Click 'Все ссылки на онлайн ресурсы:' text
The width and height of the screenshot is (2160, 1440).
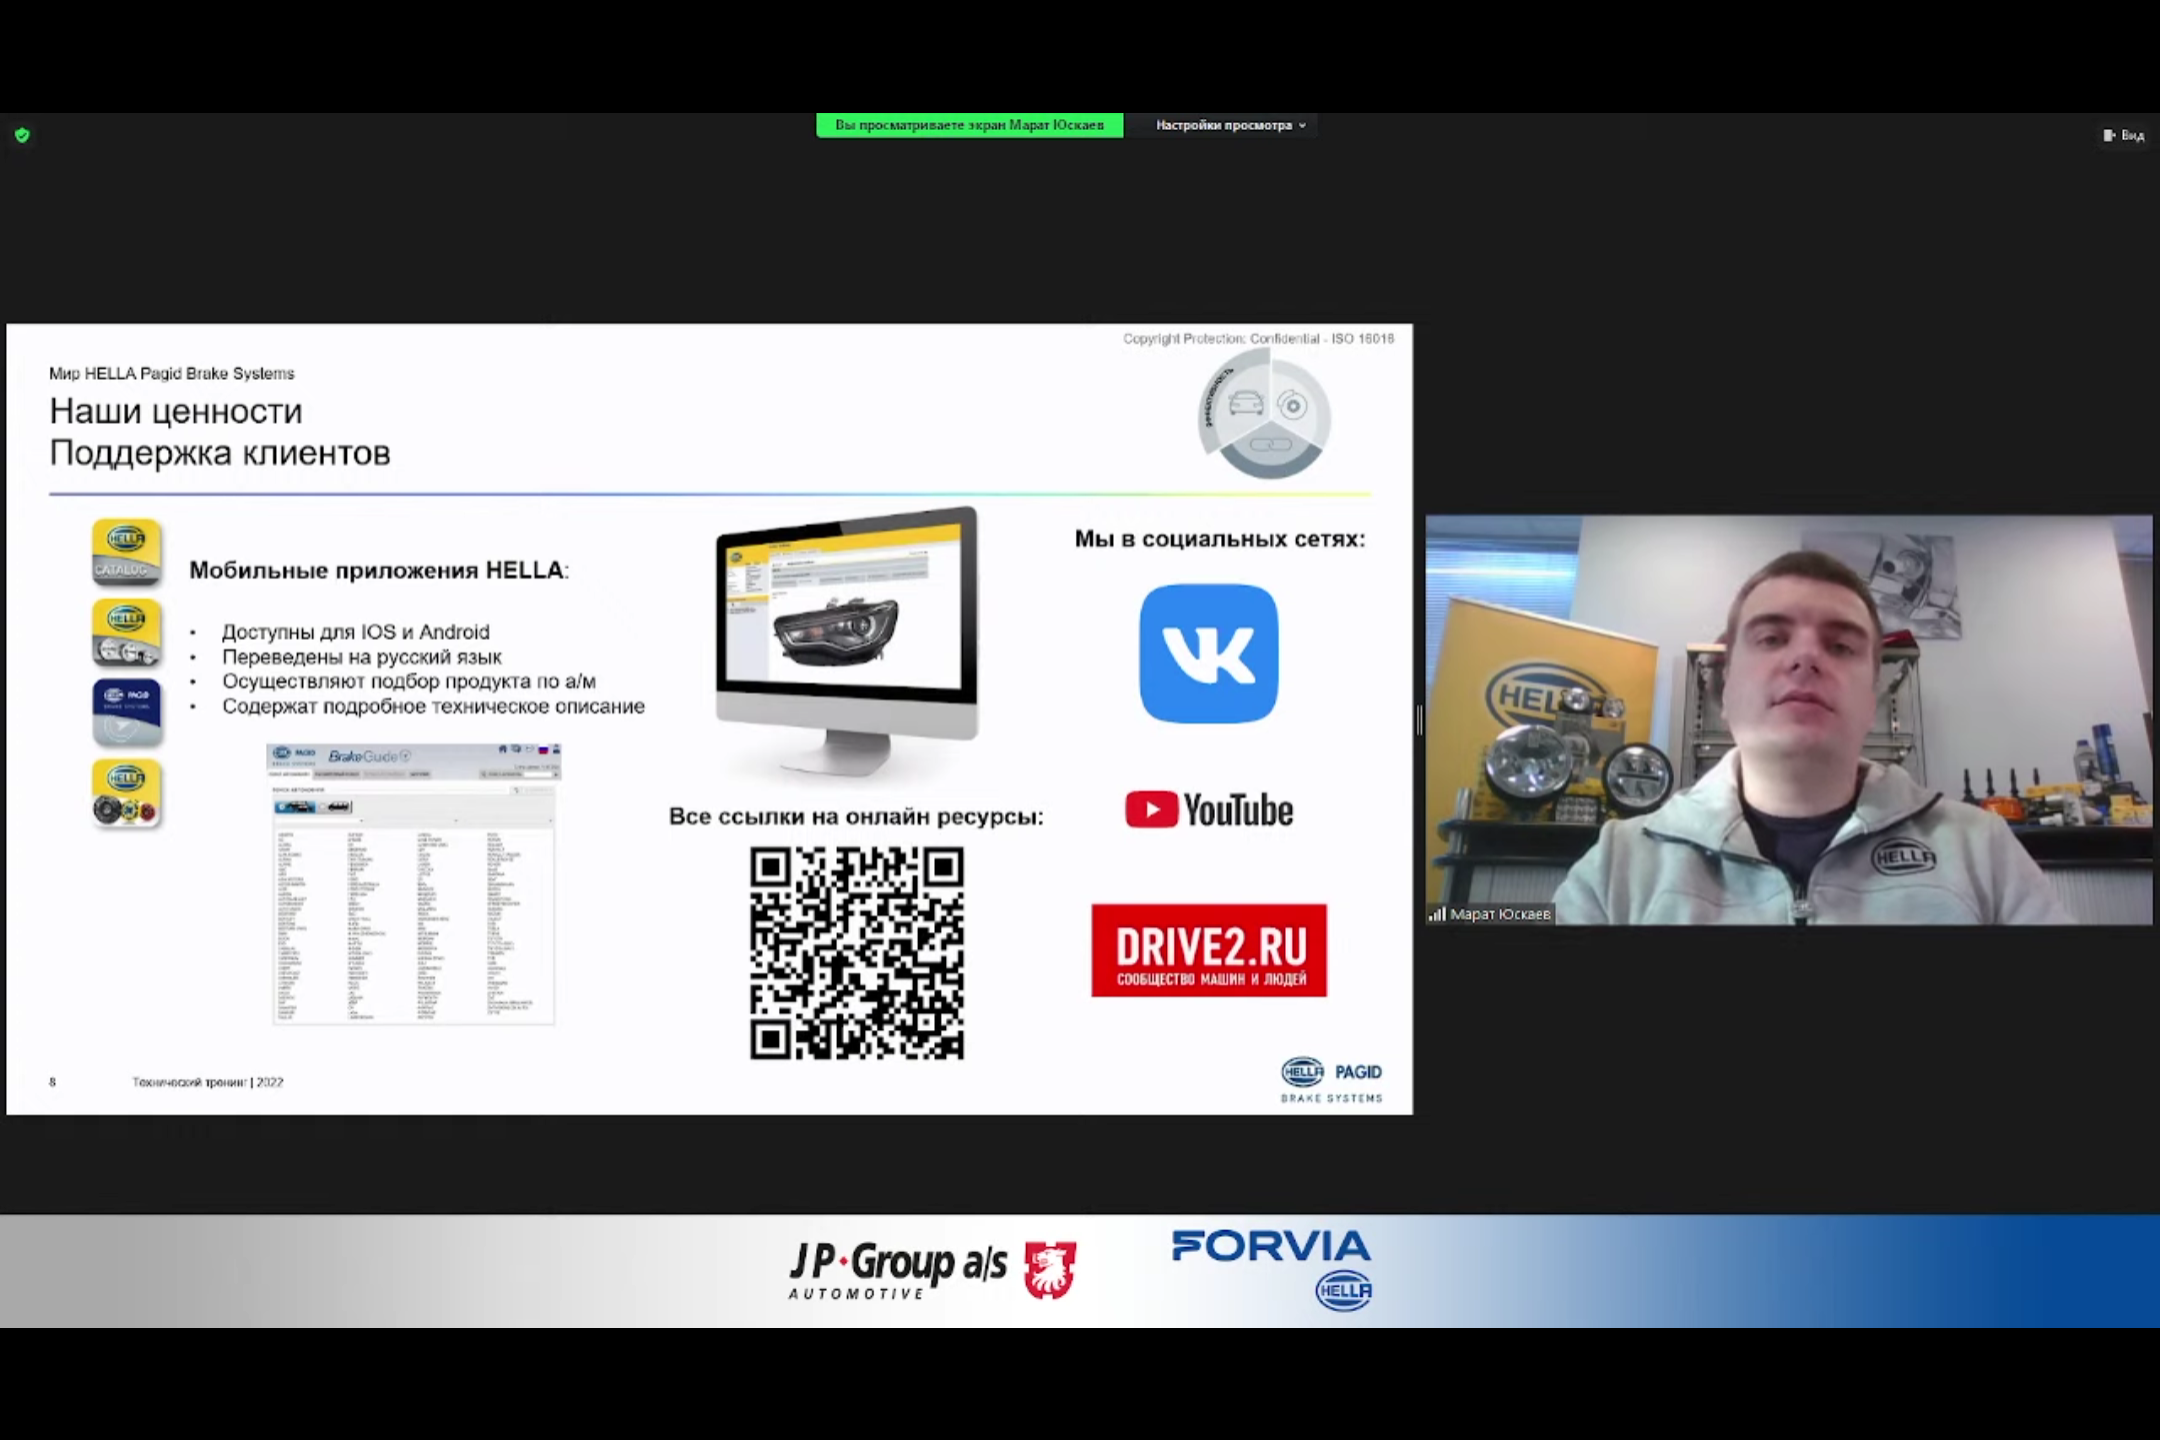click(x=856, y=816)
